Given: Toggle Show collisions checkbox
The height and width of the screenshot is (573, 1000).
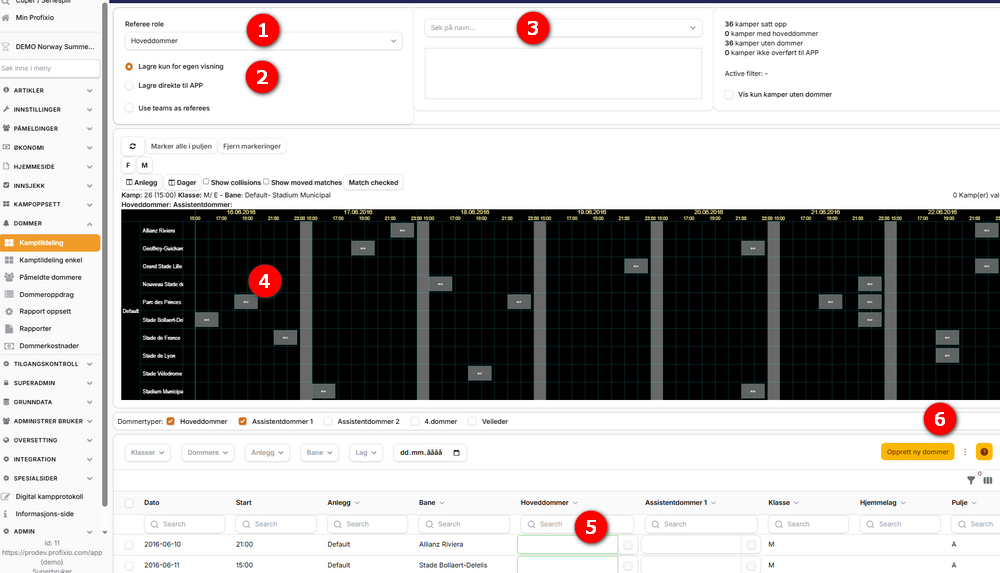Looking at the screenshot, I should 206,182.
